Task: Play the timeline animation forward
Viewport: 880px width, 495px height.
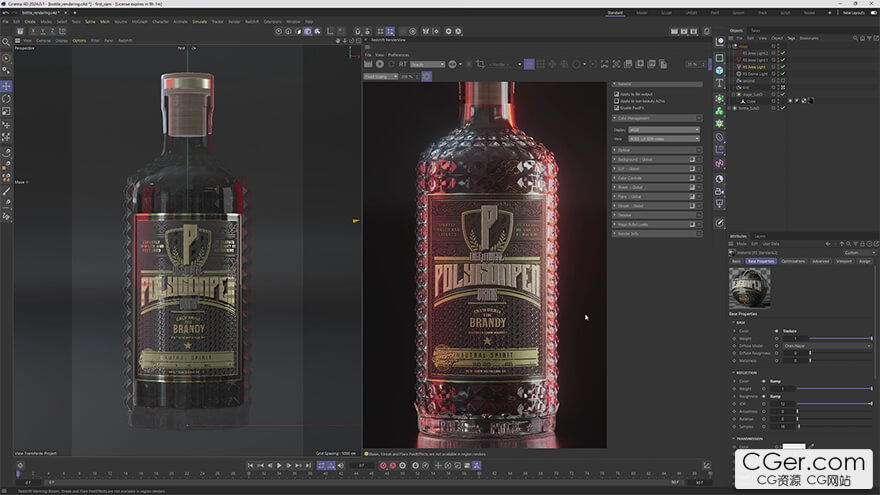Action: click(279, 465)
